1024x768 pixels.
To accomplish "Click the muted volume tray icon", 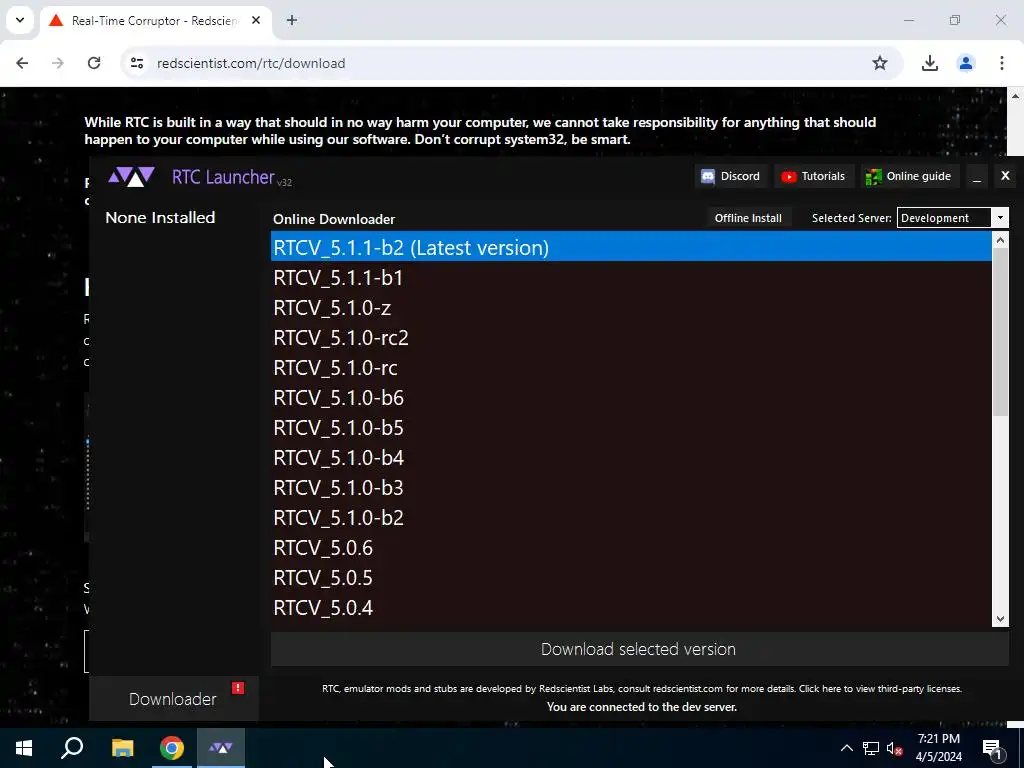I will coord(895,748).
